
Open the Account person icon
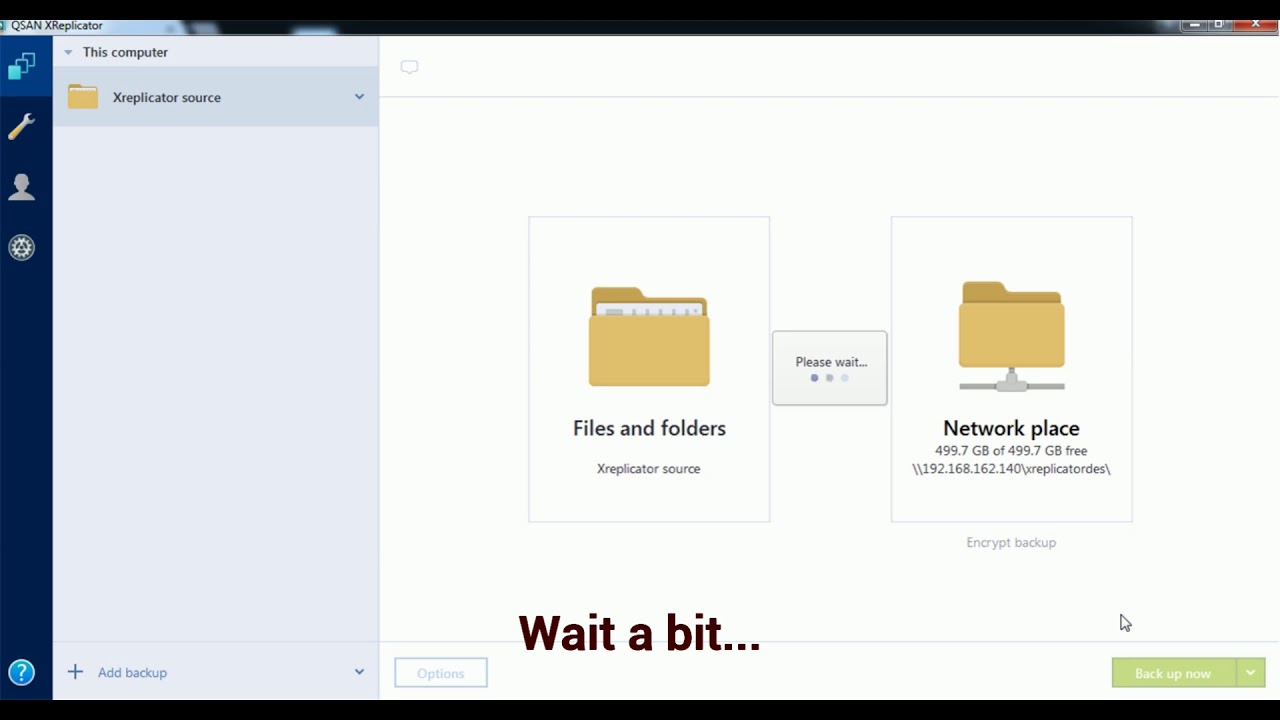click(21, 187)
